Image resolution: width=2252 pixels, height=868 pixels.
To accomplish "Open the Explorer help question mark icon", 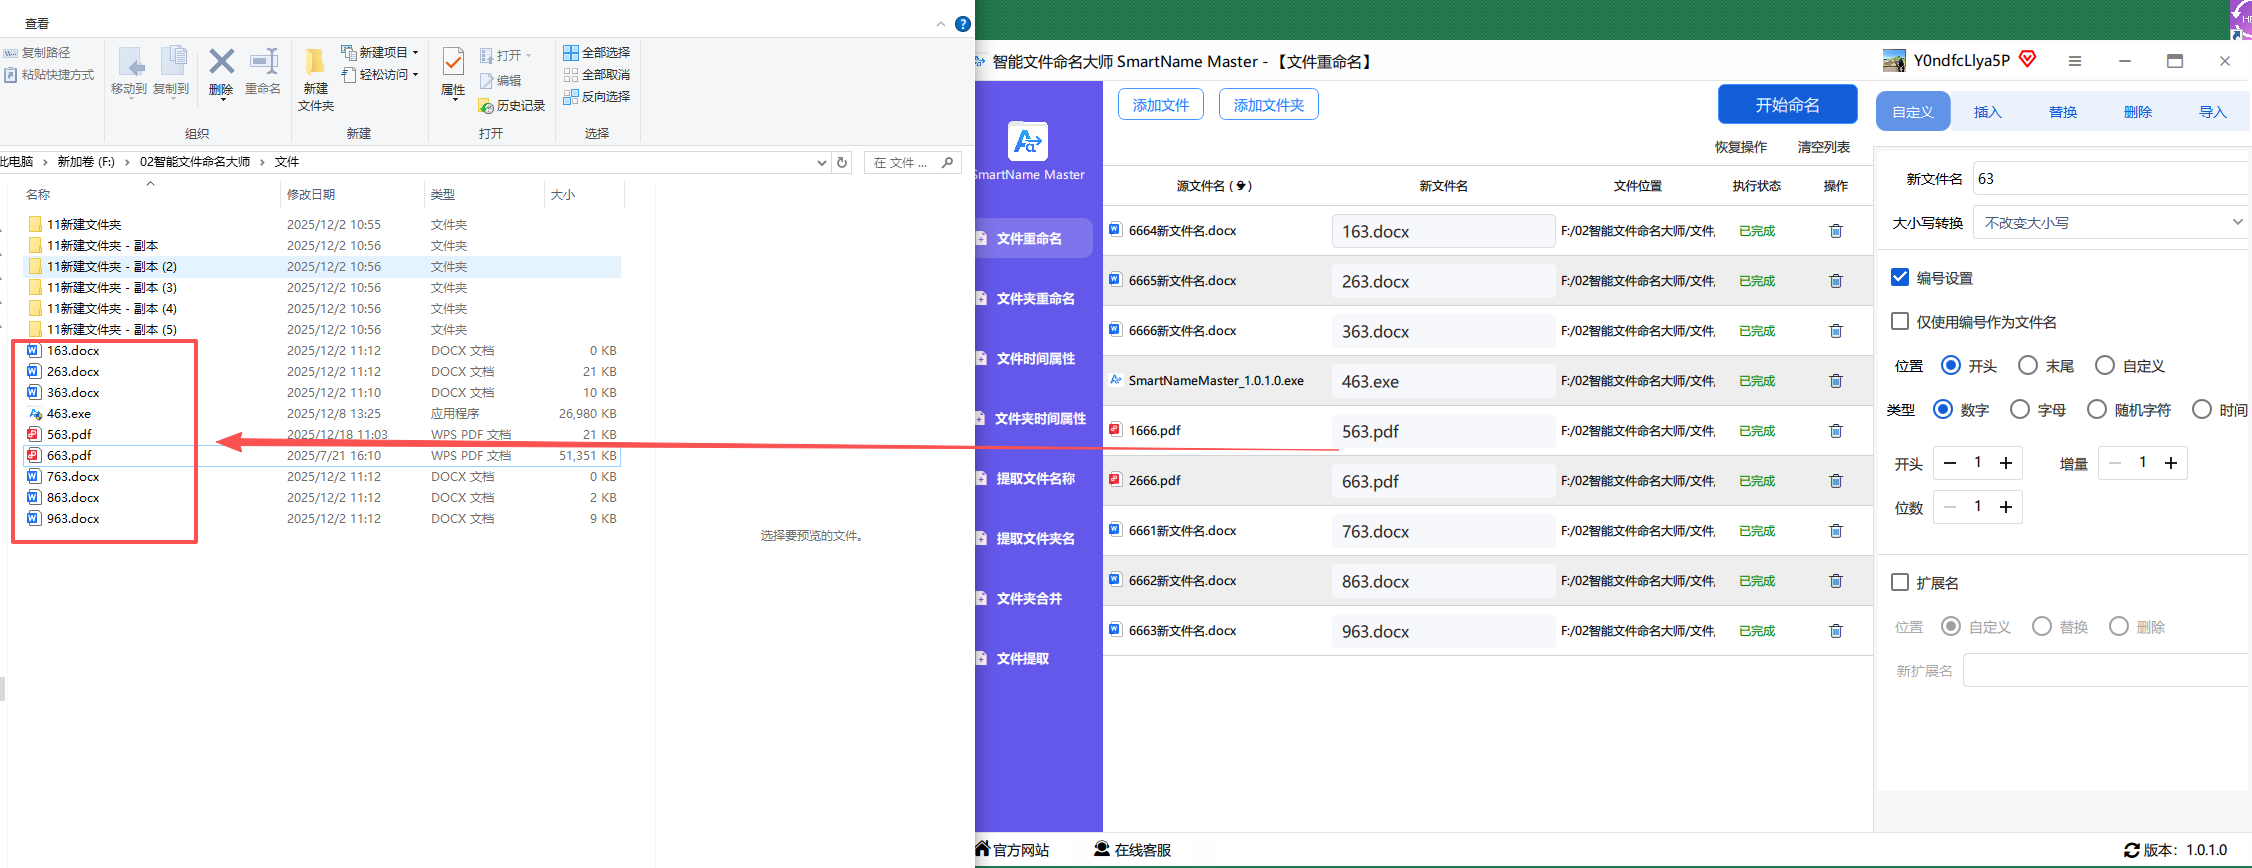I will [963, 24].
